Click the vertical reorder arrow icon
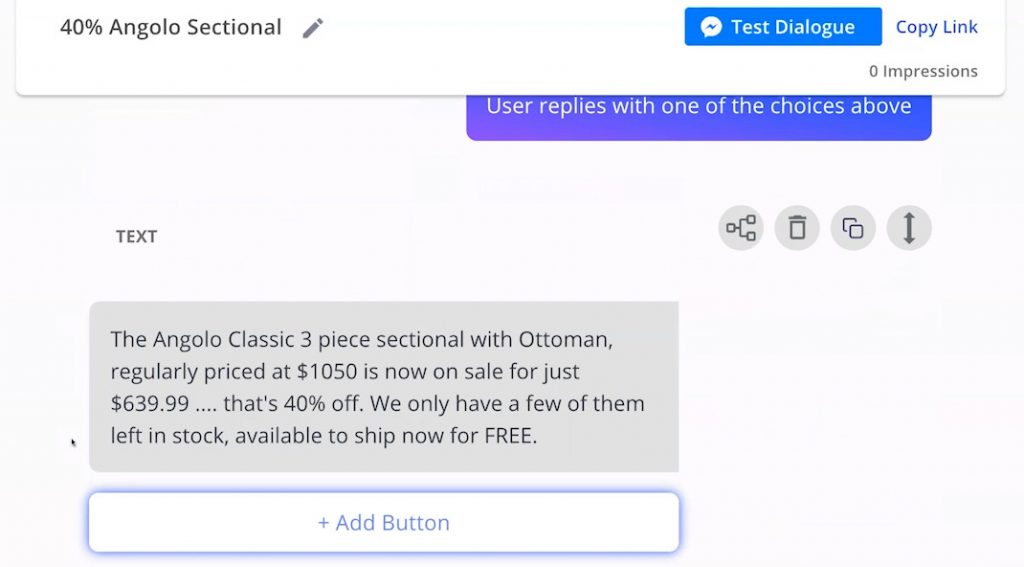Screen dimensions: 1024x567 click(909, 228)
